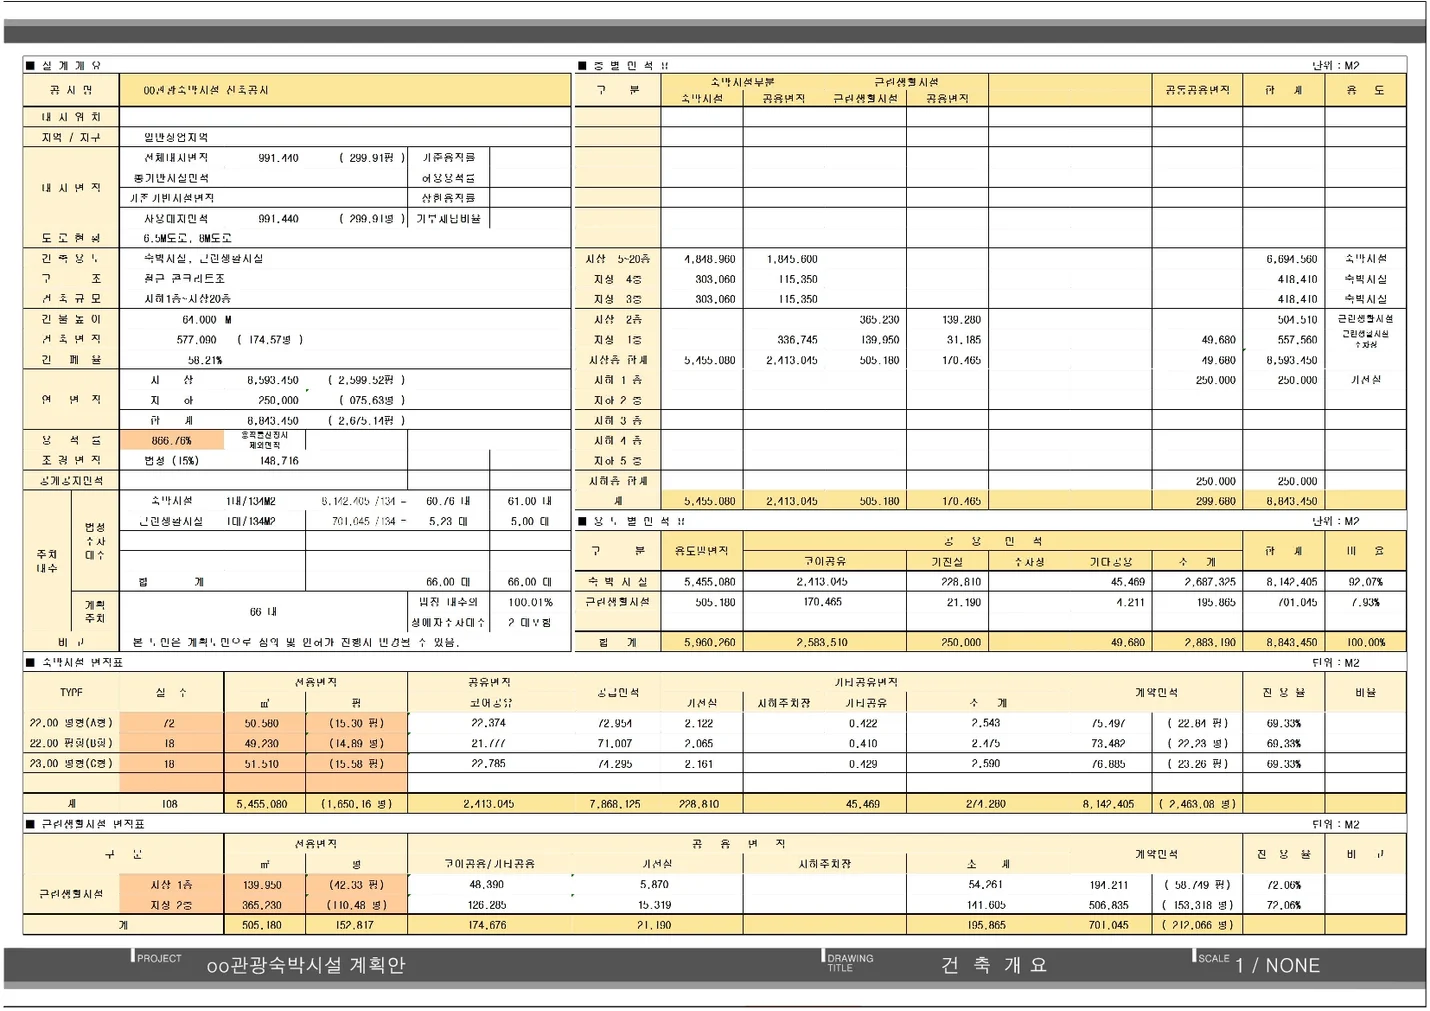Click the total value 2,583.510
The height and width of the screenshot is (1011, 1430).
(822, 643)
